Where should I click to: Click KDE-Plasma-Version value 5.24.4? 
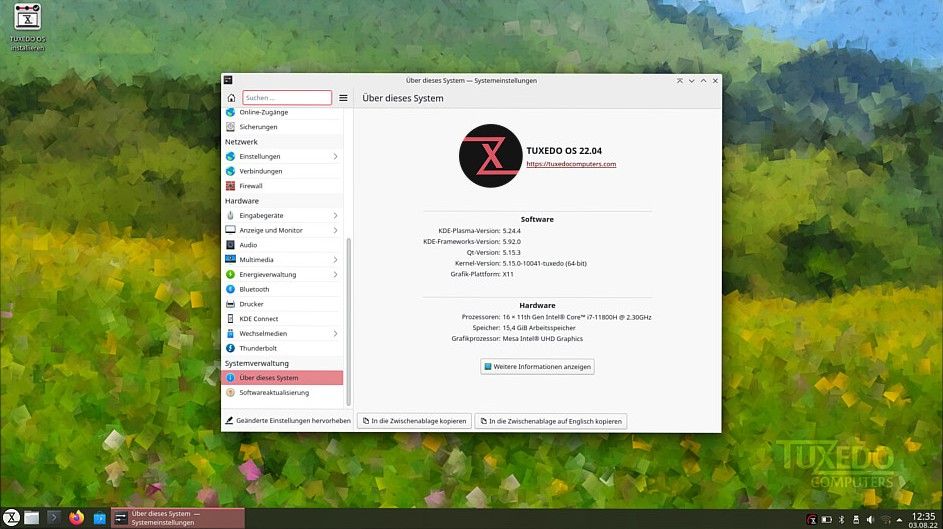pyautogui.click(x=512, y=231)
